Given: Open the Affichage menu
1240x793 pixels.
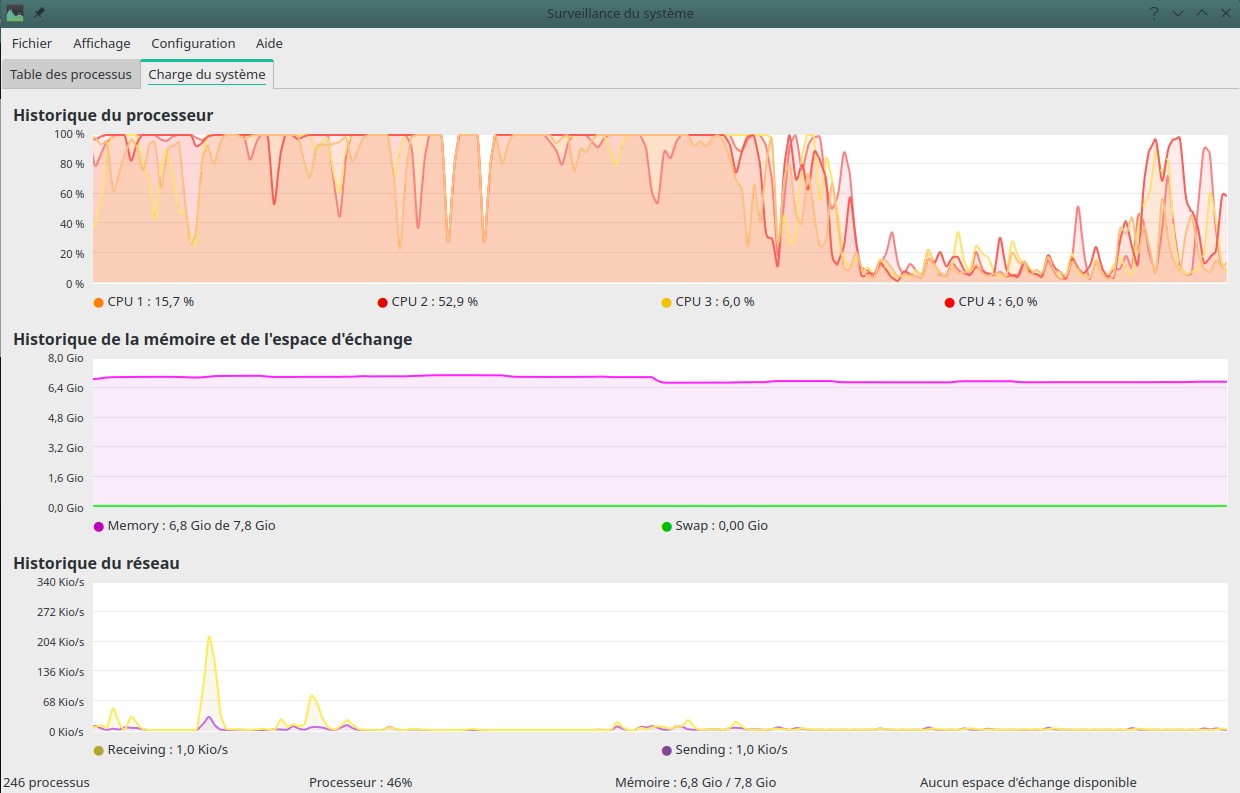Looking at the screenshot, I should click(102, 43).
